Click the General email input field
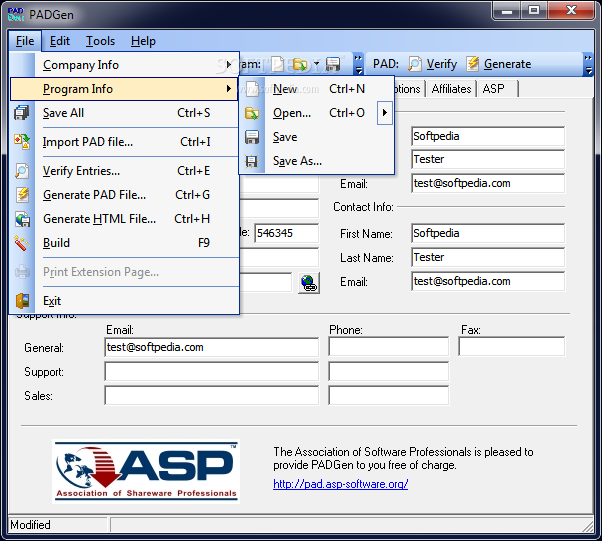 [x=212, y=347]
